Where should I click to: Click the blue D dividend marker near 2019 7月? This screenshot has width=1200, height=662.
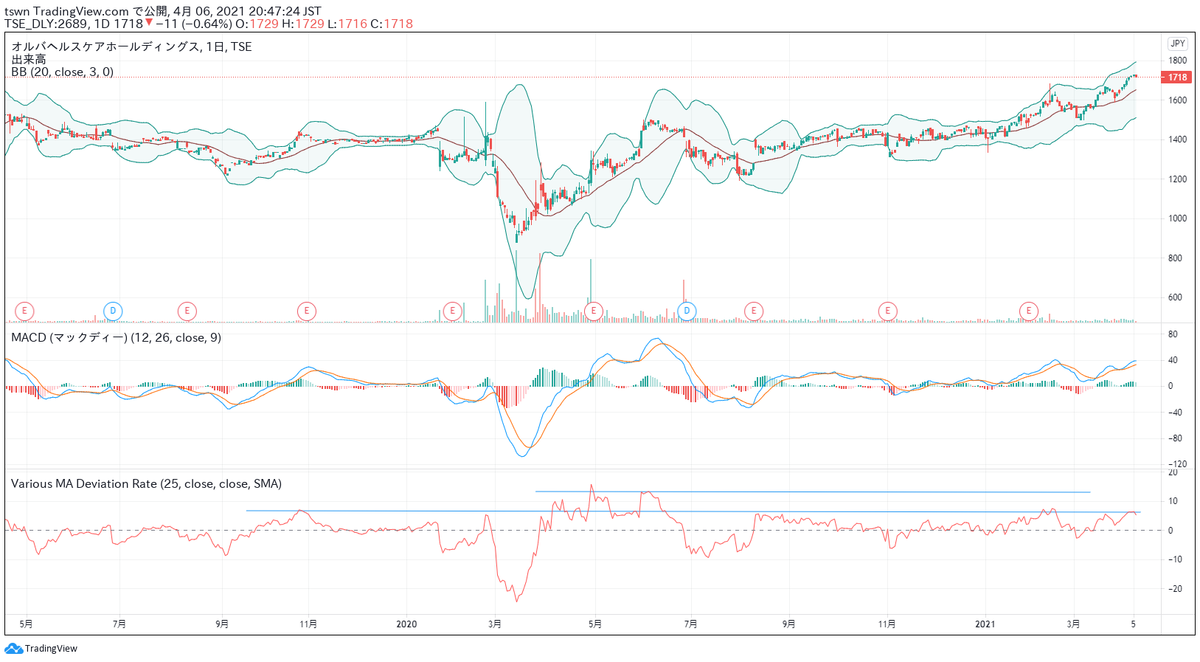click(113, 311)
